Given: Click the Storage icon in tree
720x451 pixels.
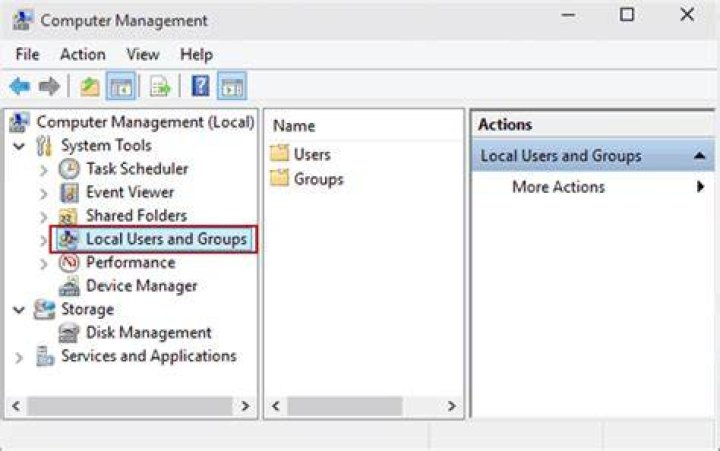Looking at the screenshot, I should click(45, 309).
